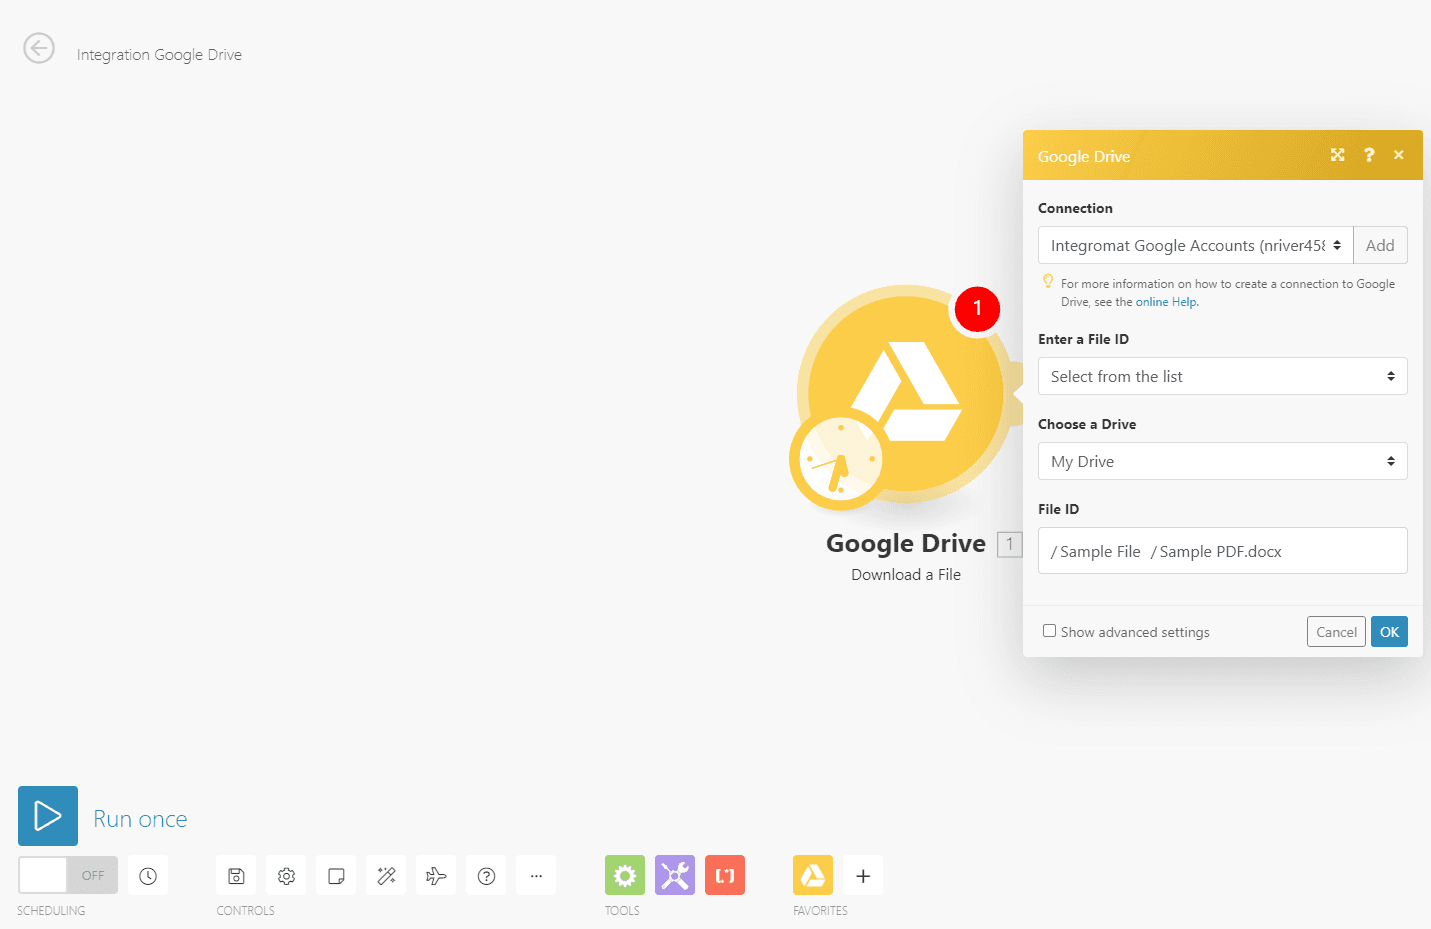This screenshot has width=1431, height=929.
Task: Open the purple Tools wrench icon
Action: tap(675, 876)
